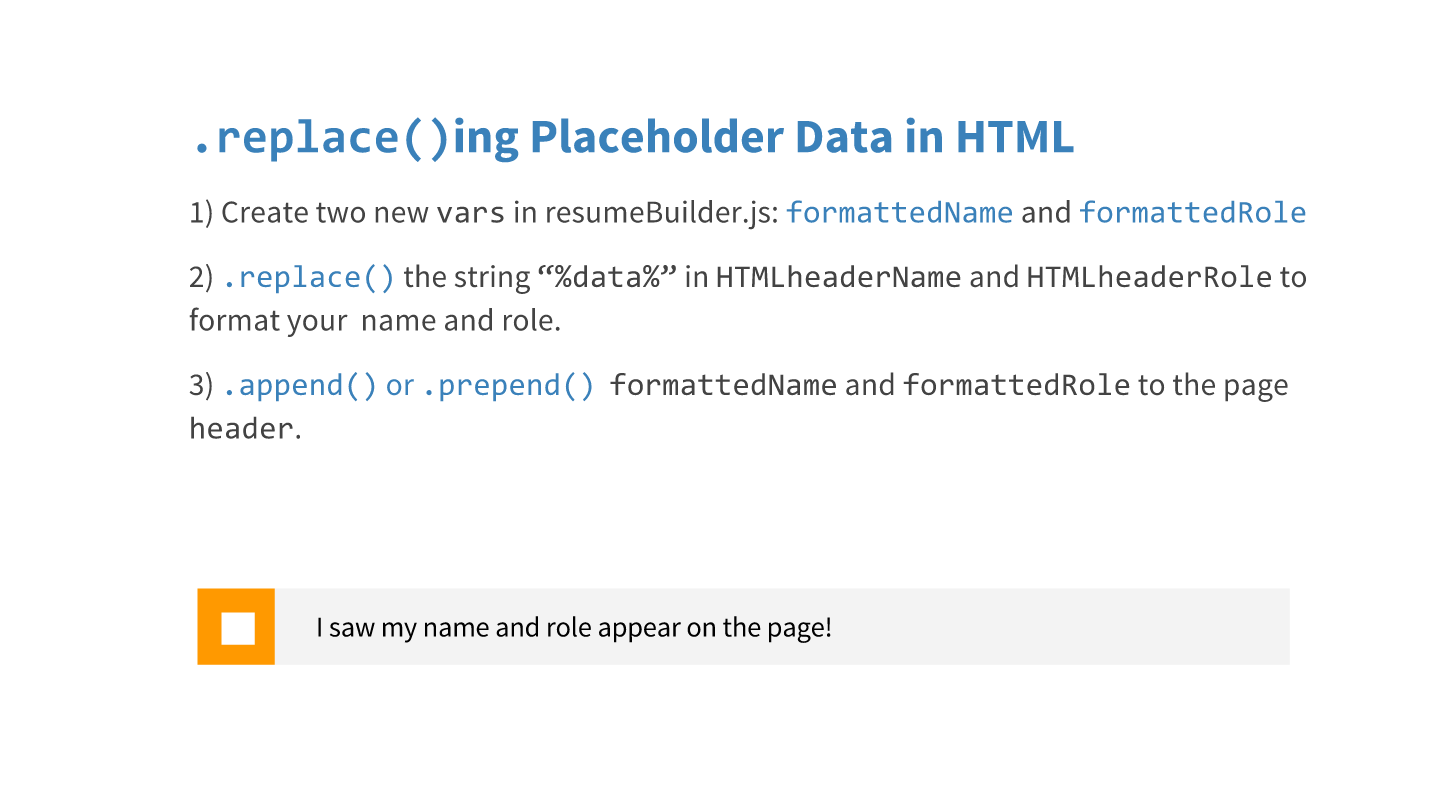Click gray formattedRole in step 3
Image resolution: width=1440 pixels, height=810 pixels.
tap(1016, 385)
